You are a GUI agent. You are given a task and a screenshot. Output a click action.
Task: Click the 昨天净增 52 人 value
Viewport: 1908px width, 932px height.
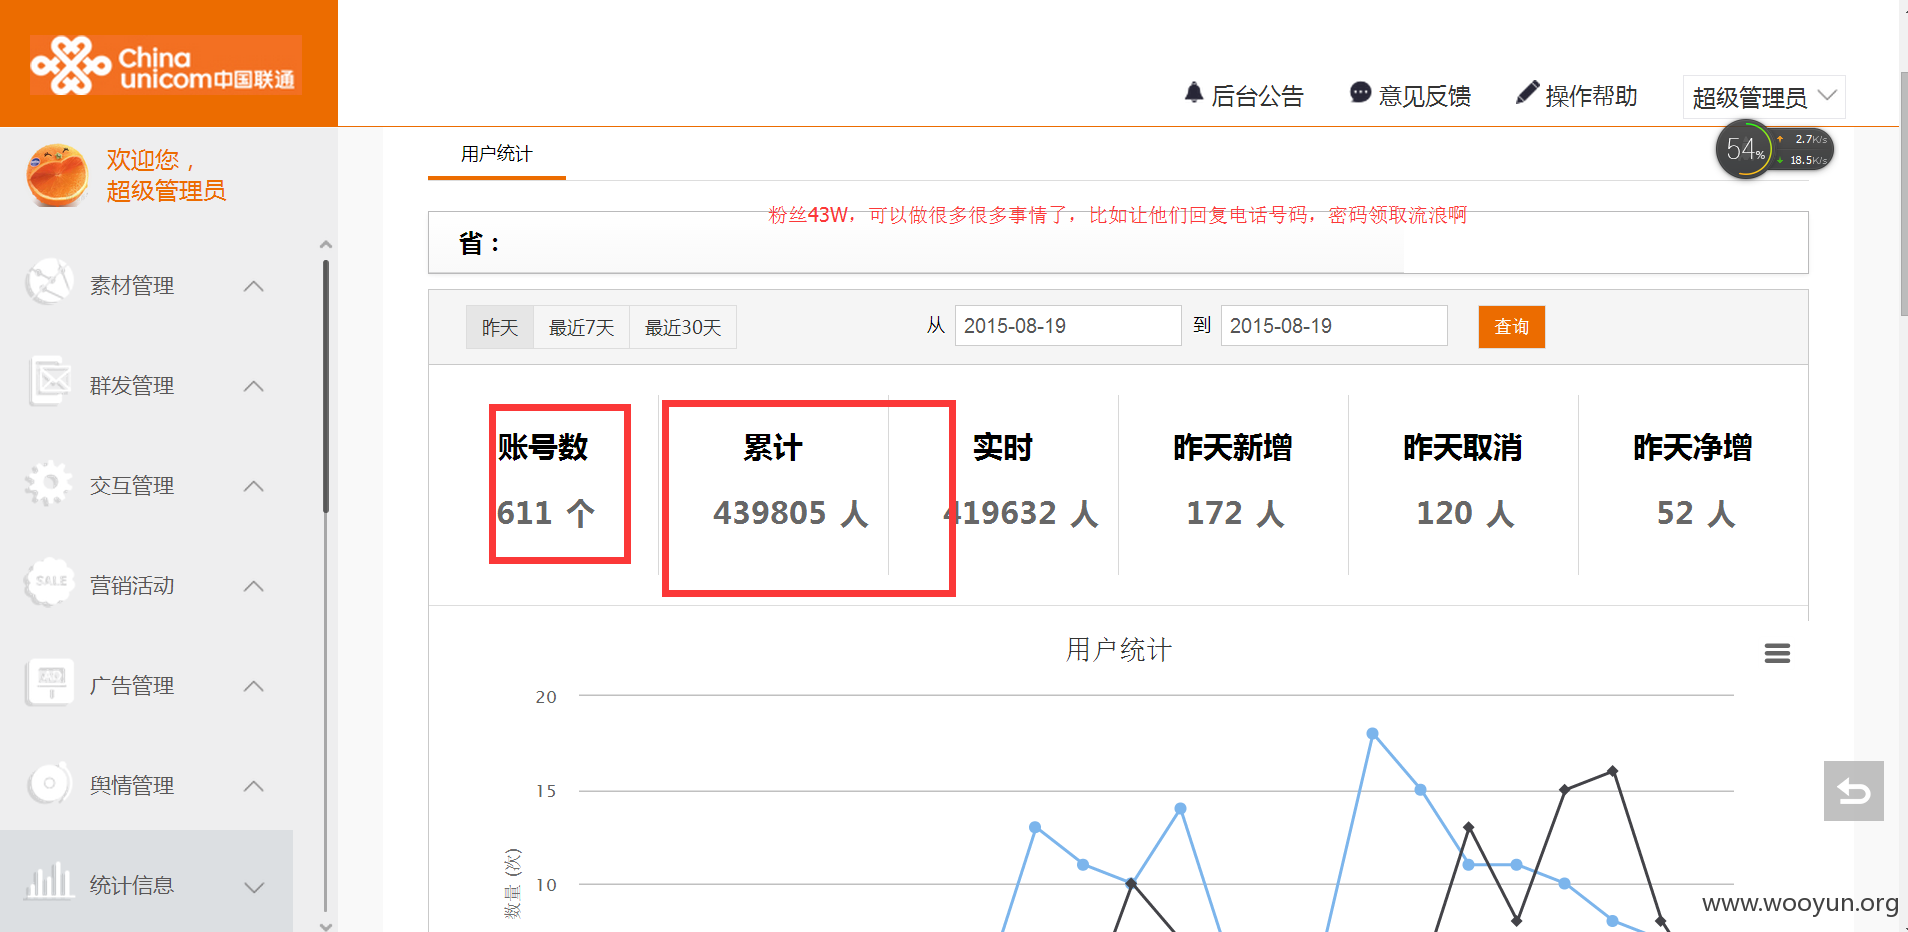1695,513
